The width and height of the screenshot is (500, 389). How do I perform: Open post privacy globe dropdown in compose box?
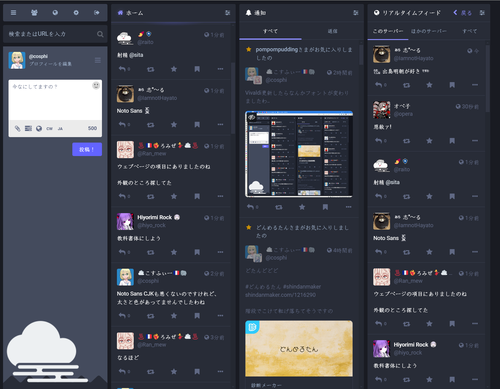(39, 128)
